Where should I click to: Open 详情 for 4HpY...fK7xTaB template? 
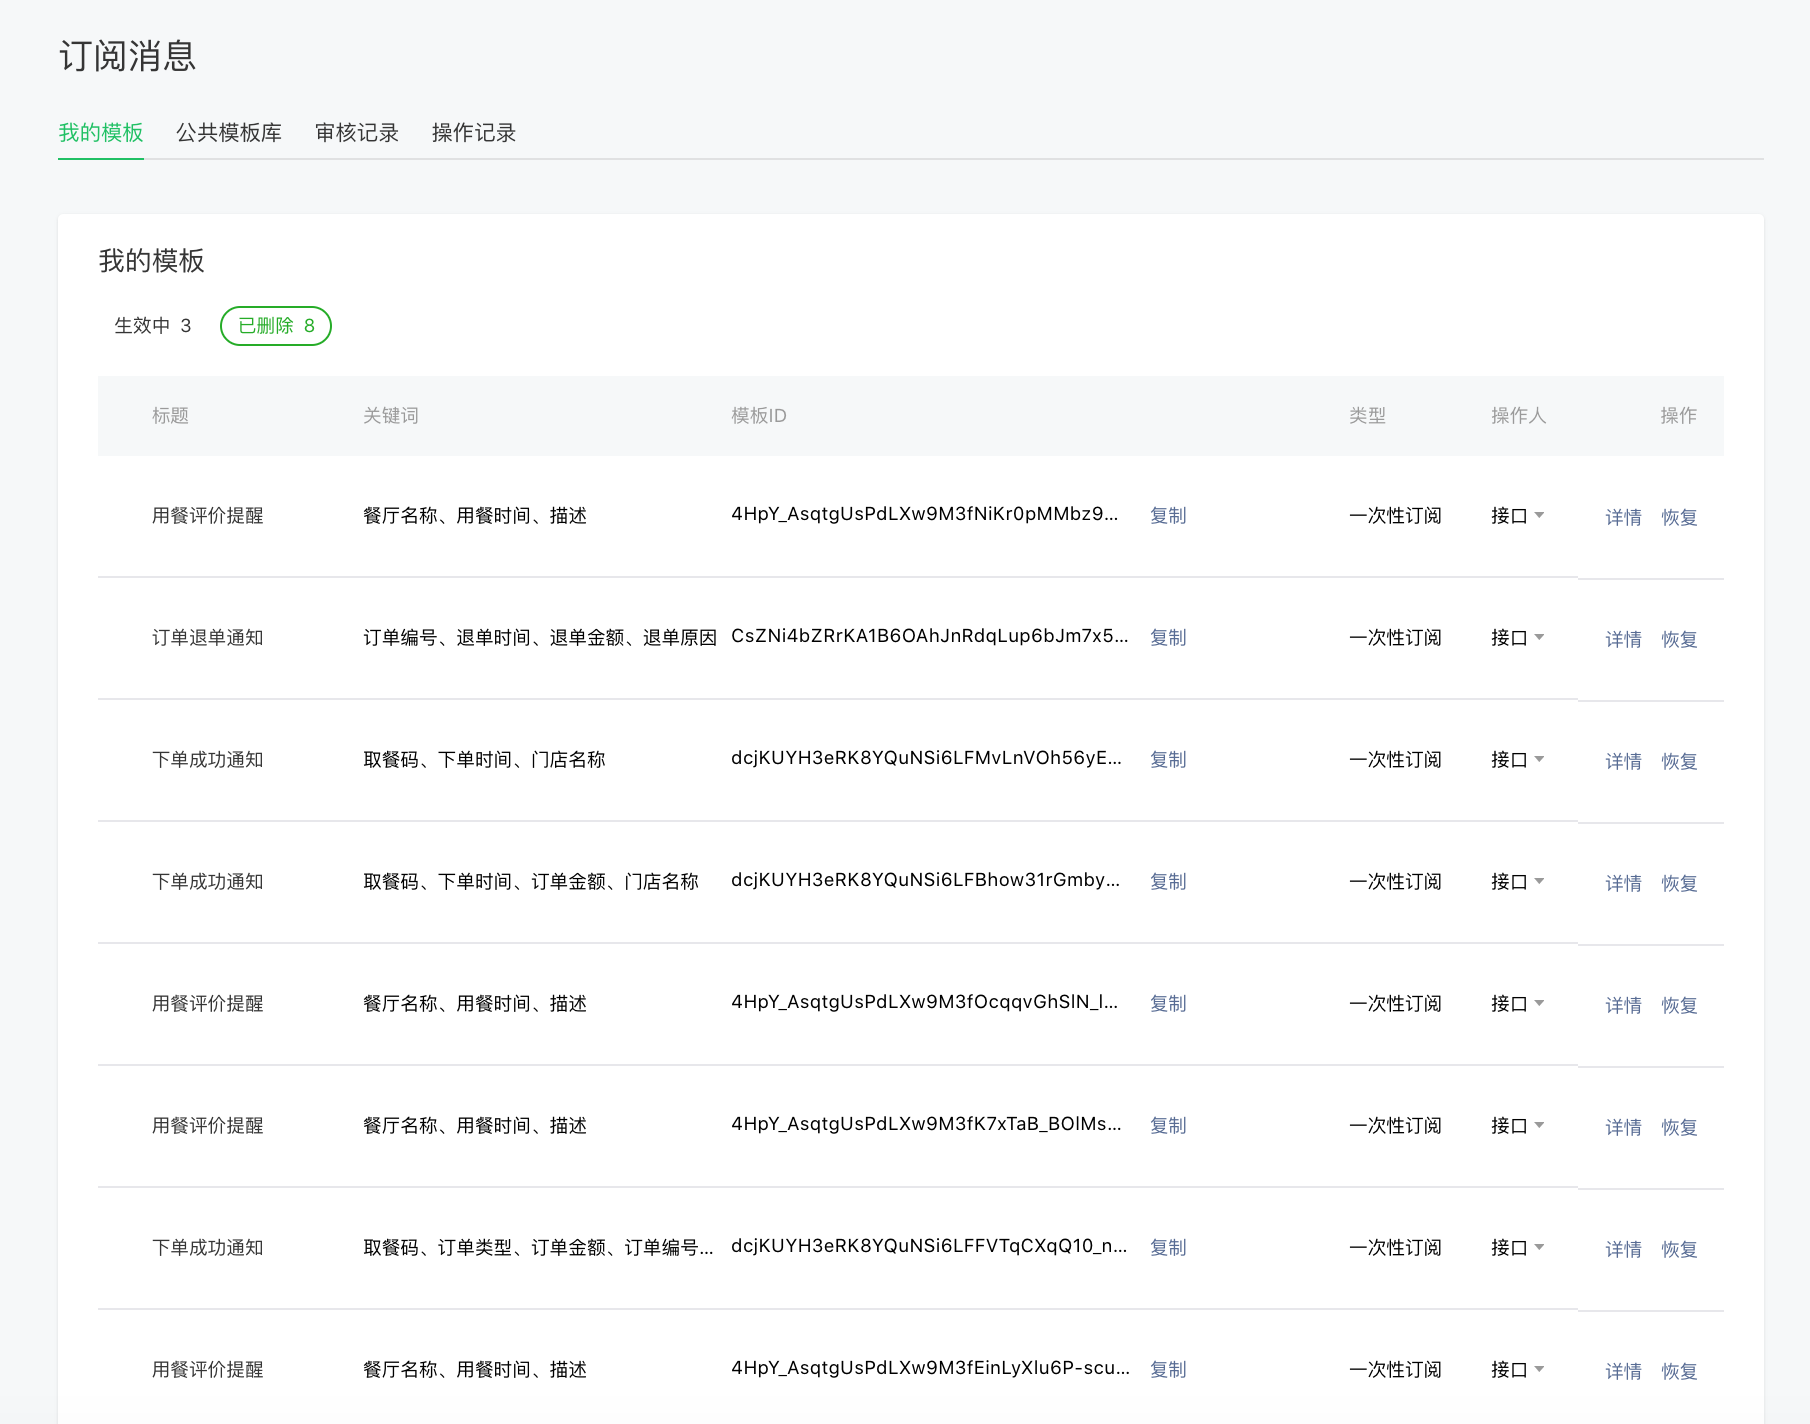(x=1624, y=1128)
